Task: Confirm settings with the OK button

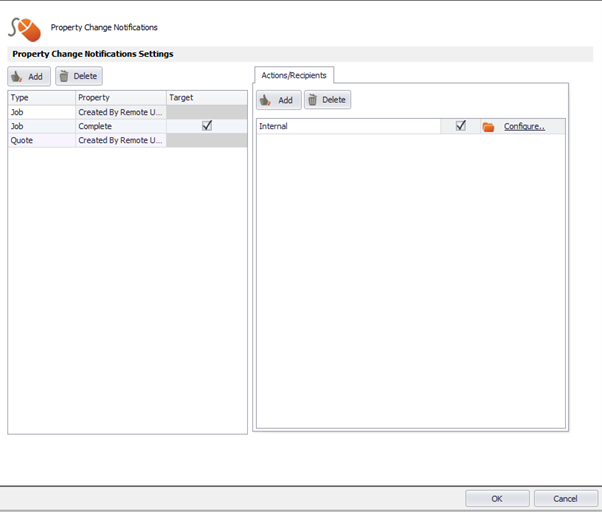Action: [497, 499]
